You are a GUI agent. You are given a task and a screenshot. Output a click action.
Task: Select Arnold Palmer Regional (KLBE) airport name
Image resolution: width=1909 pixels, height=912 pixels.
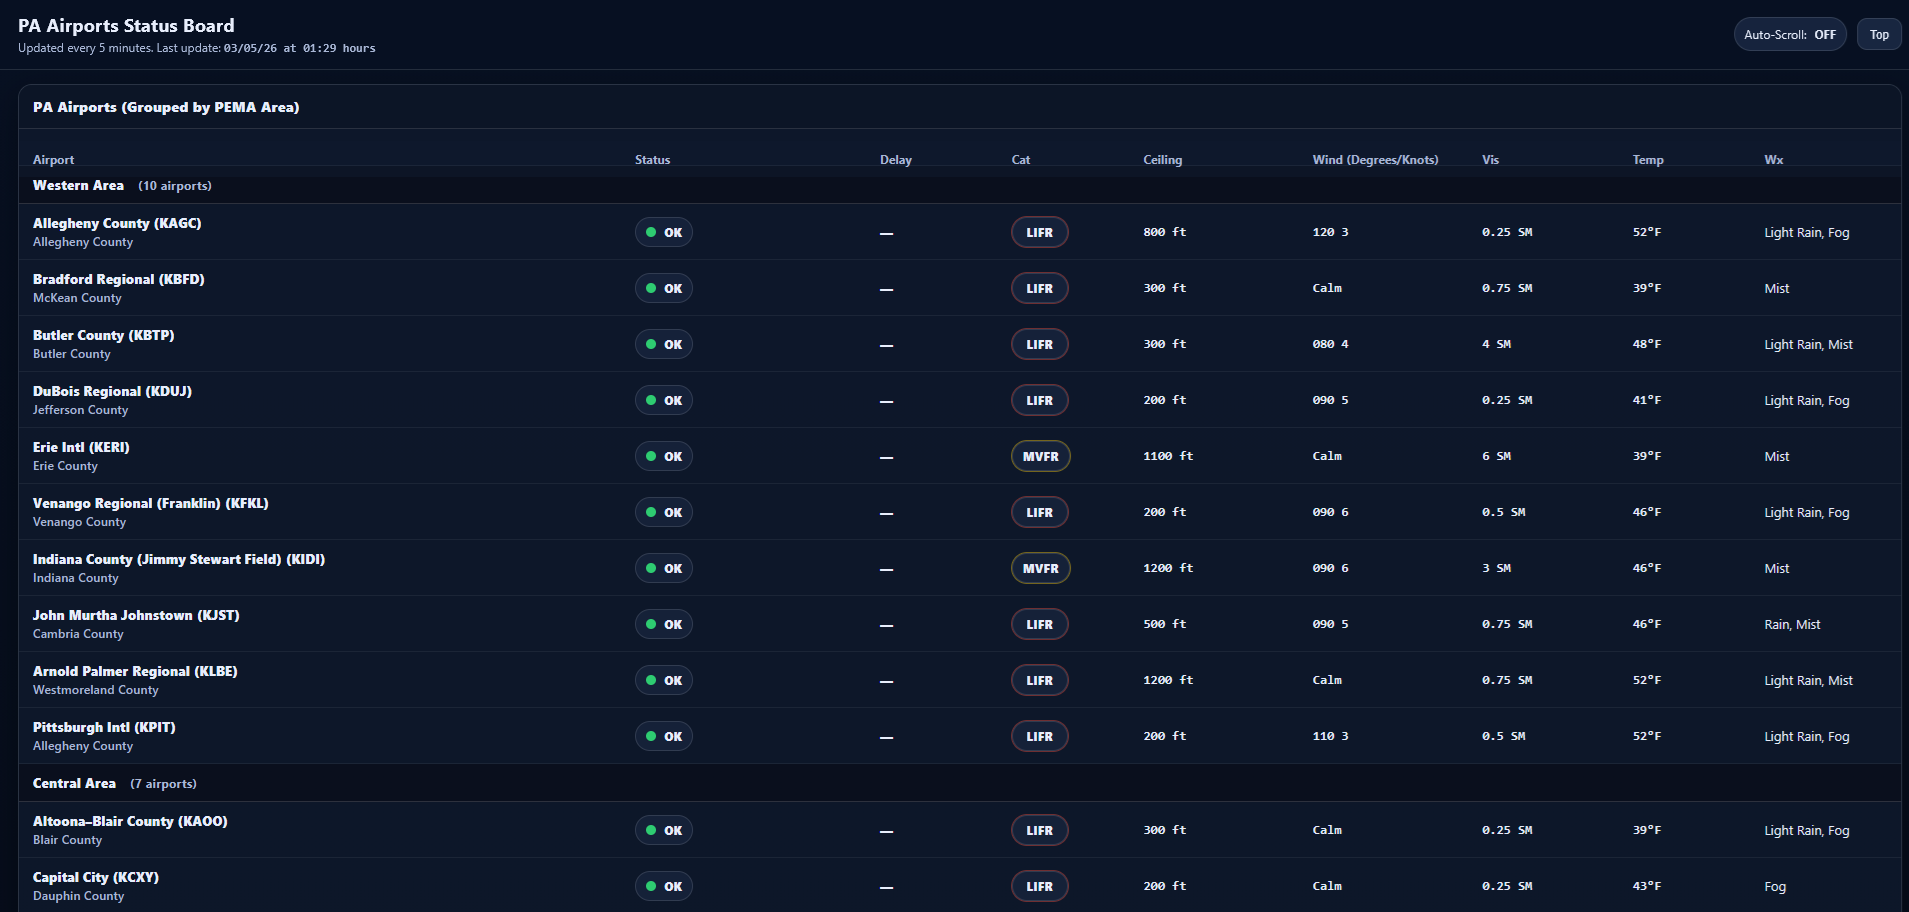[135, 672]
